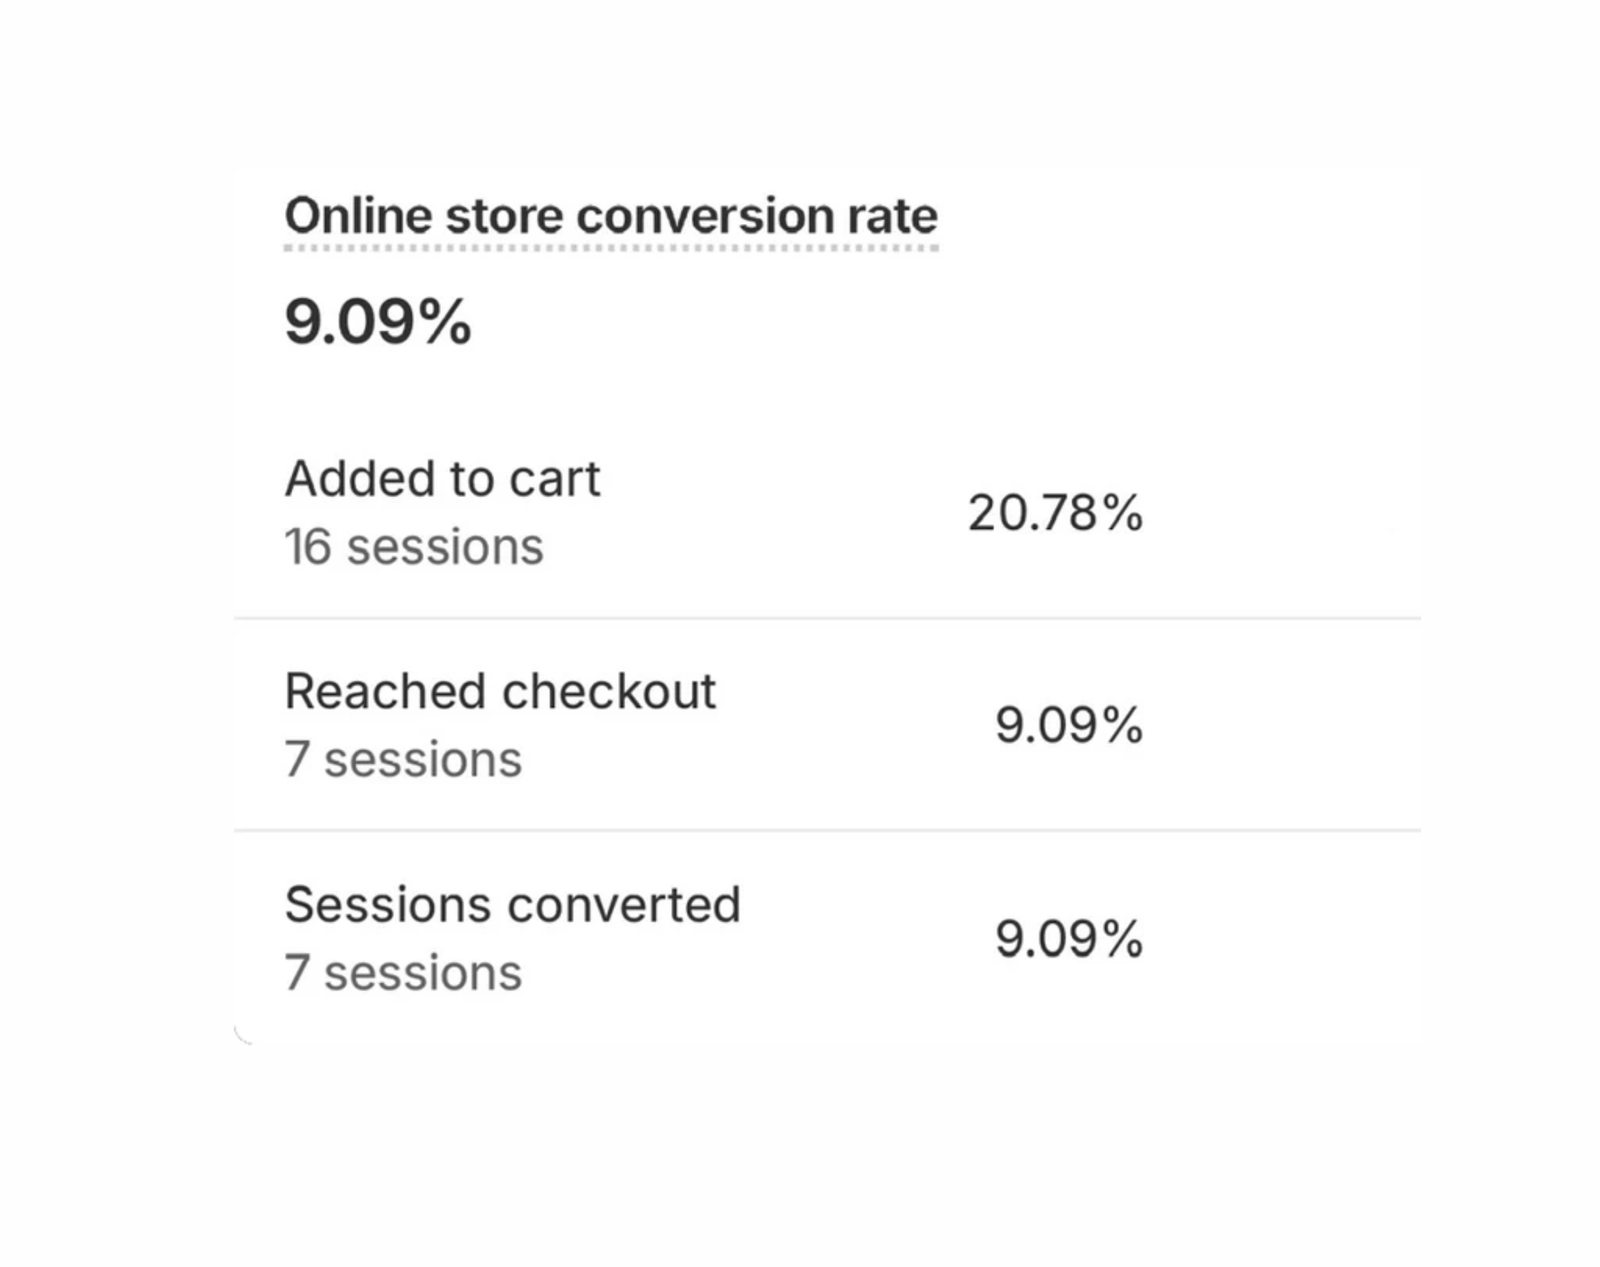1600x1267 pixels.
Task: Select the Reached checkout label
Action: click(x=500, y=691)
